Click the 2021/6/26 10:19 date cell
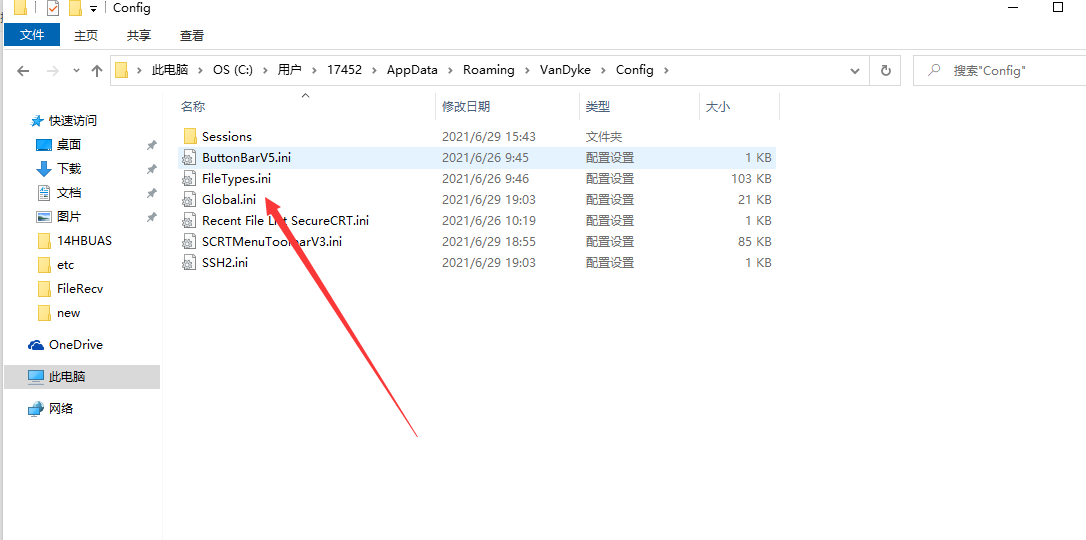 (489, 221)
